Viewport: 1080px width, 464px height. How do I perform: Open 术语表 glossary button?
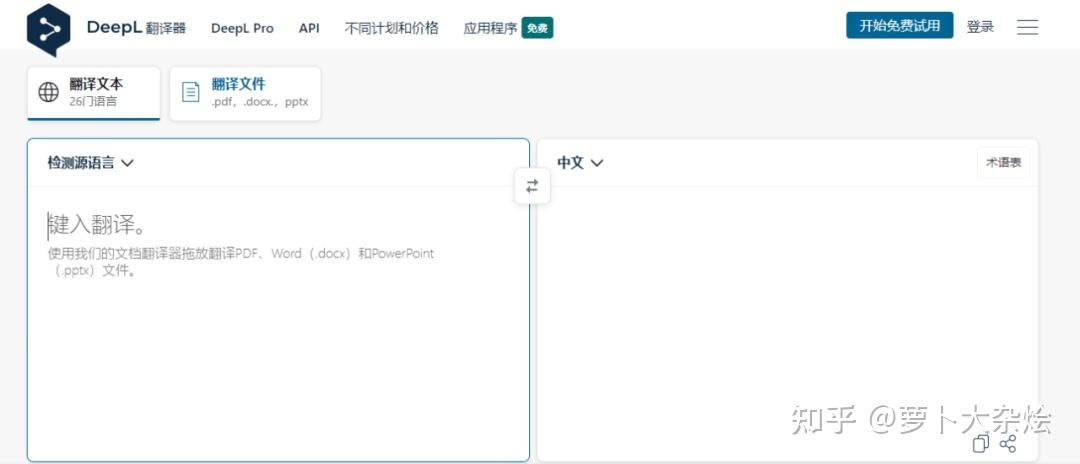pos(1004,162)
